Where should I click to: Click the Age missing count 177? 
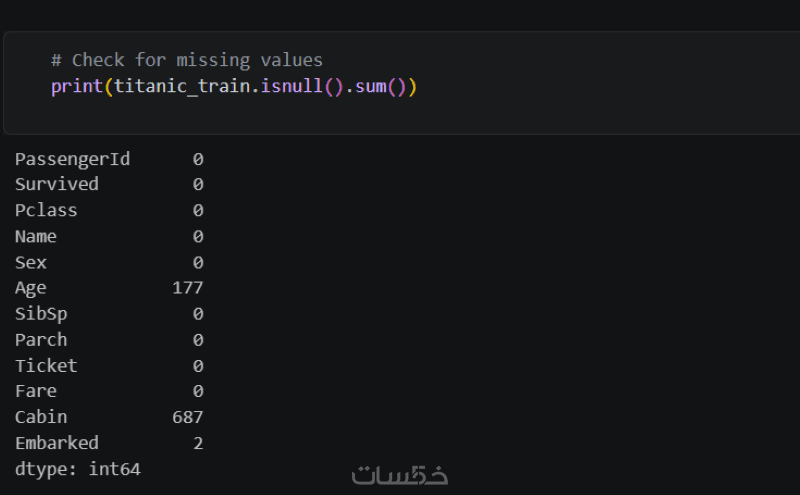pos(187,288)
